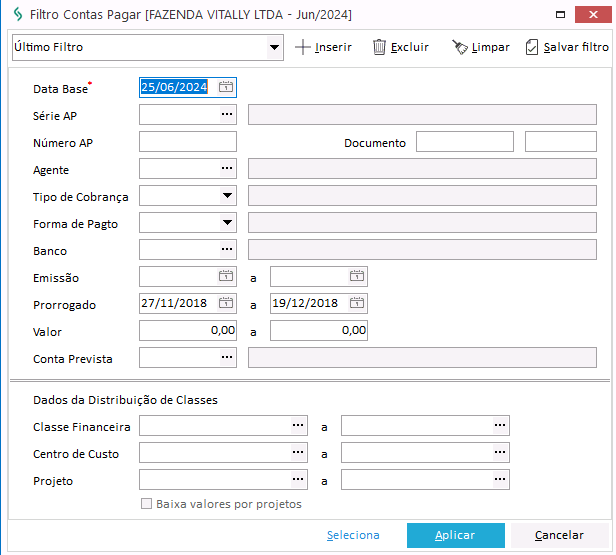Click the second Documento input field

[561, 141]
